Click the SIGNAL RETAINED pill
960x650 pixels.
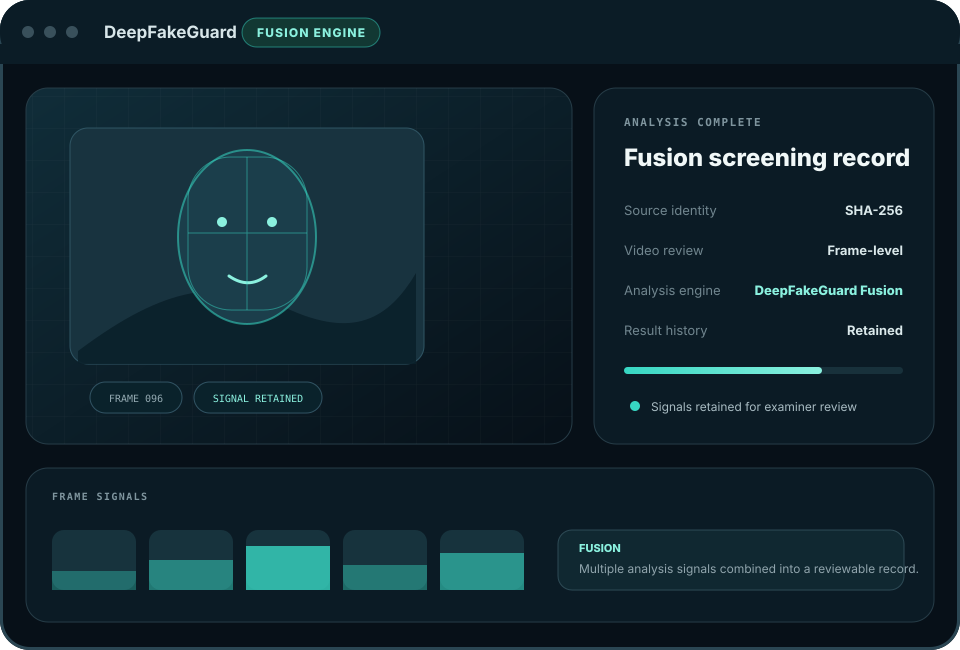(258, 398)
